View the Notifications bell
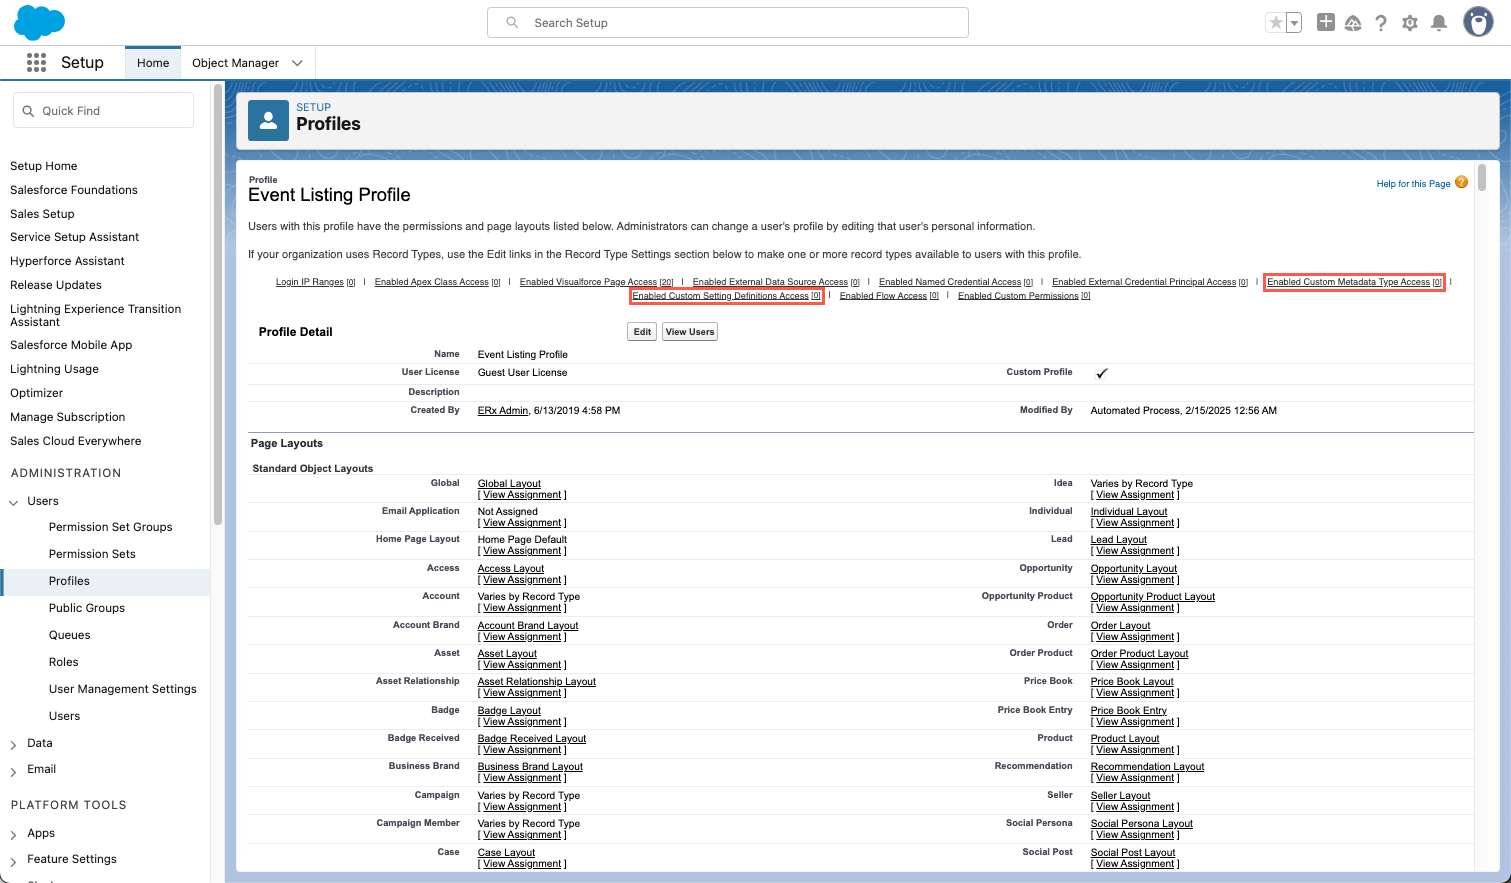This screenshot has width=1511, height=883. (1439, 23)
